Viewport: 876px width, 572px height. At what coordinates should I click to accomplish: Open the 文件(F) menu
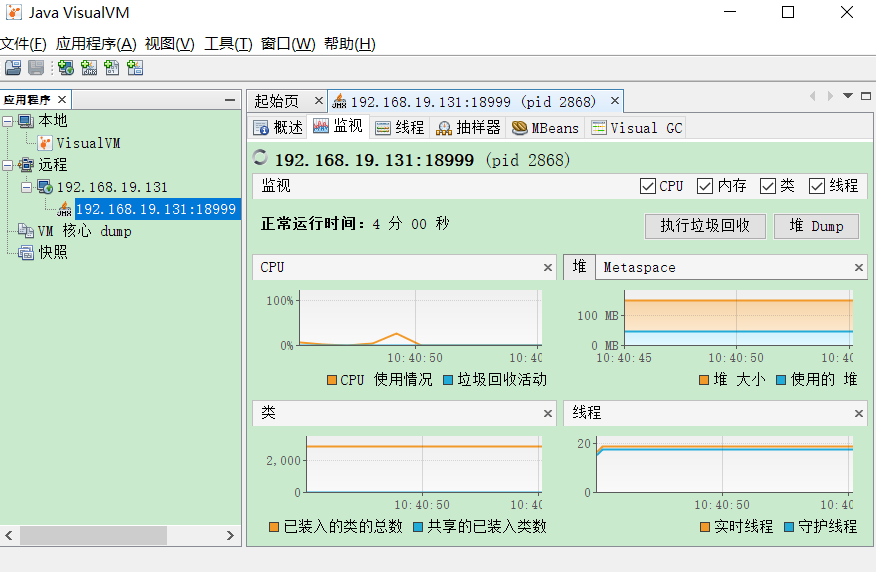23,44
